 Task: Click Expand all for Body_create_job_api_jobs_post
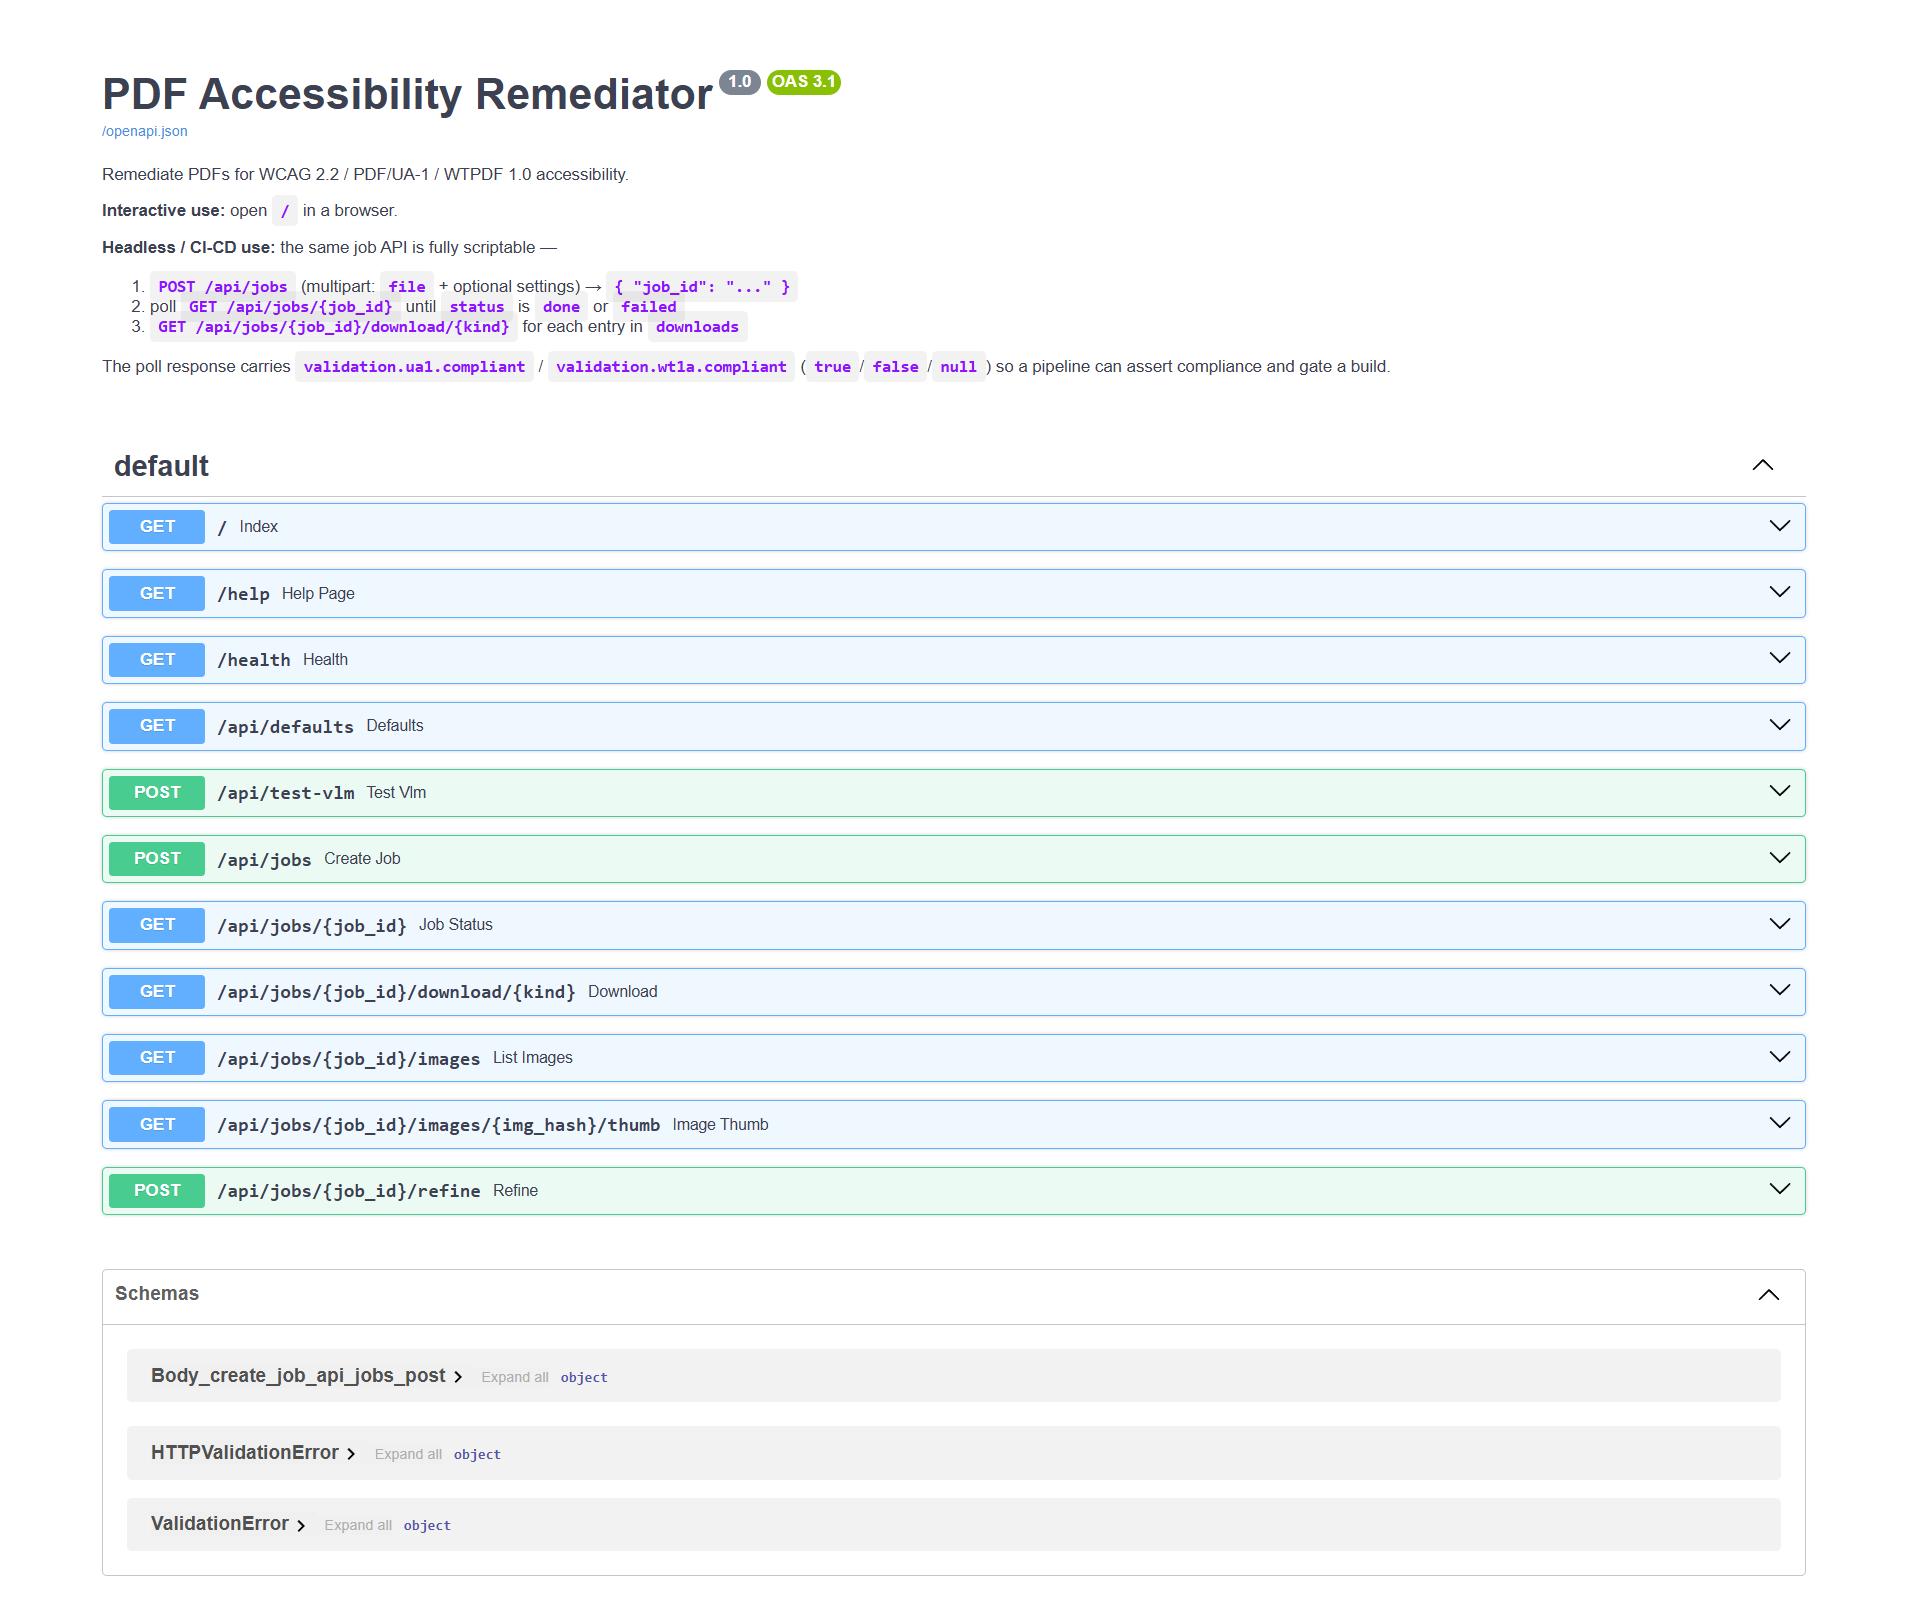click(x=515, y=1378)
